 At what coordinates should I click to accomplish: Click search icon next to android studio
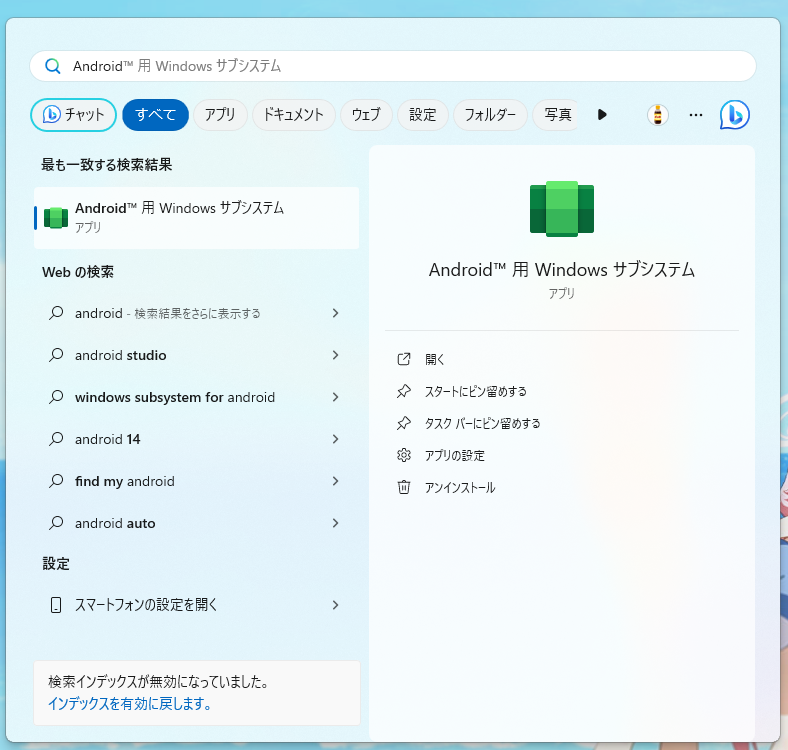pyautogui.click(x=56, y=355)
